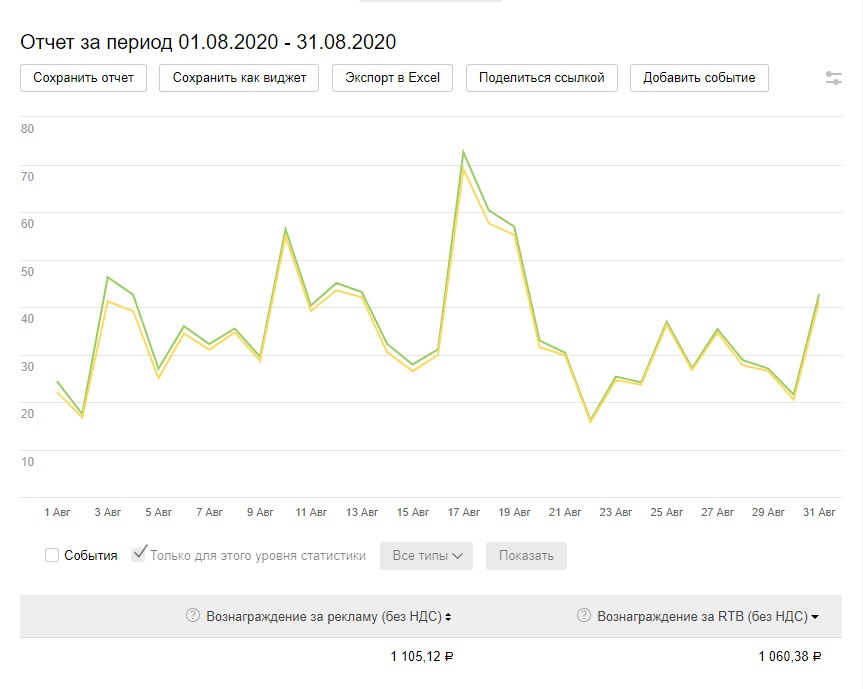Image resolution: width=863 pixels, height=689 pixels.
Task: Click report period title heading
Action: [x=208, y=41]
